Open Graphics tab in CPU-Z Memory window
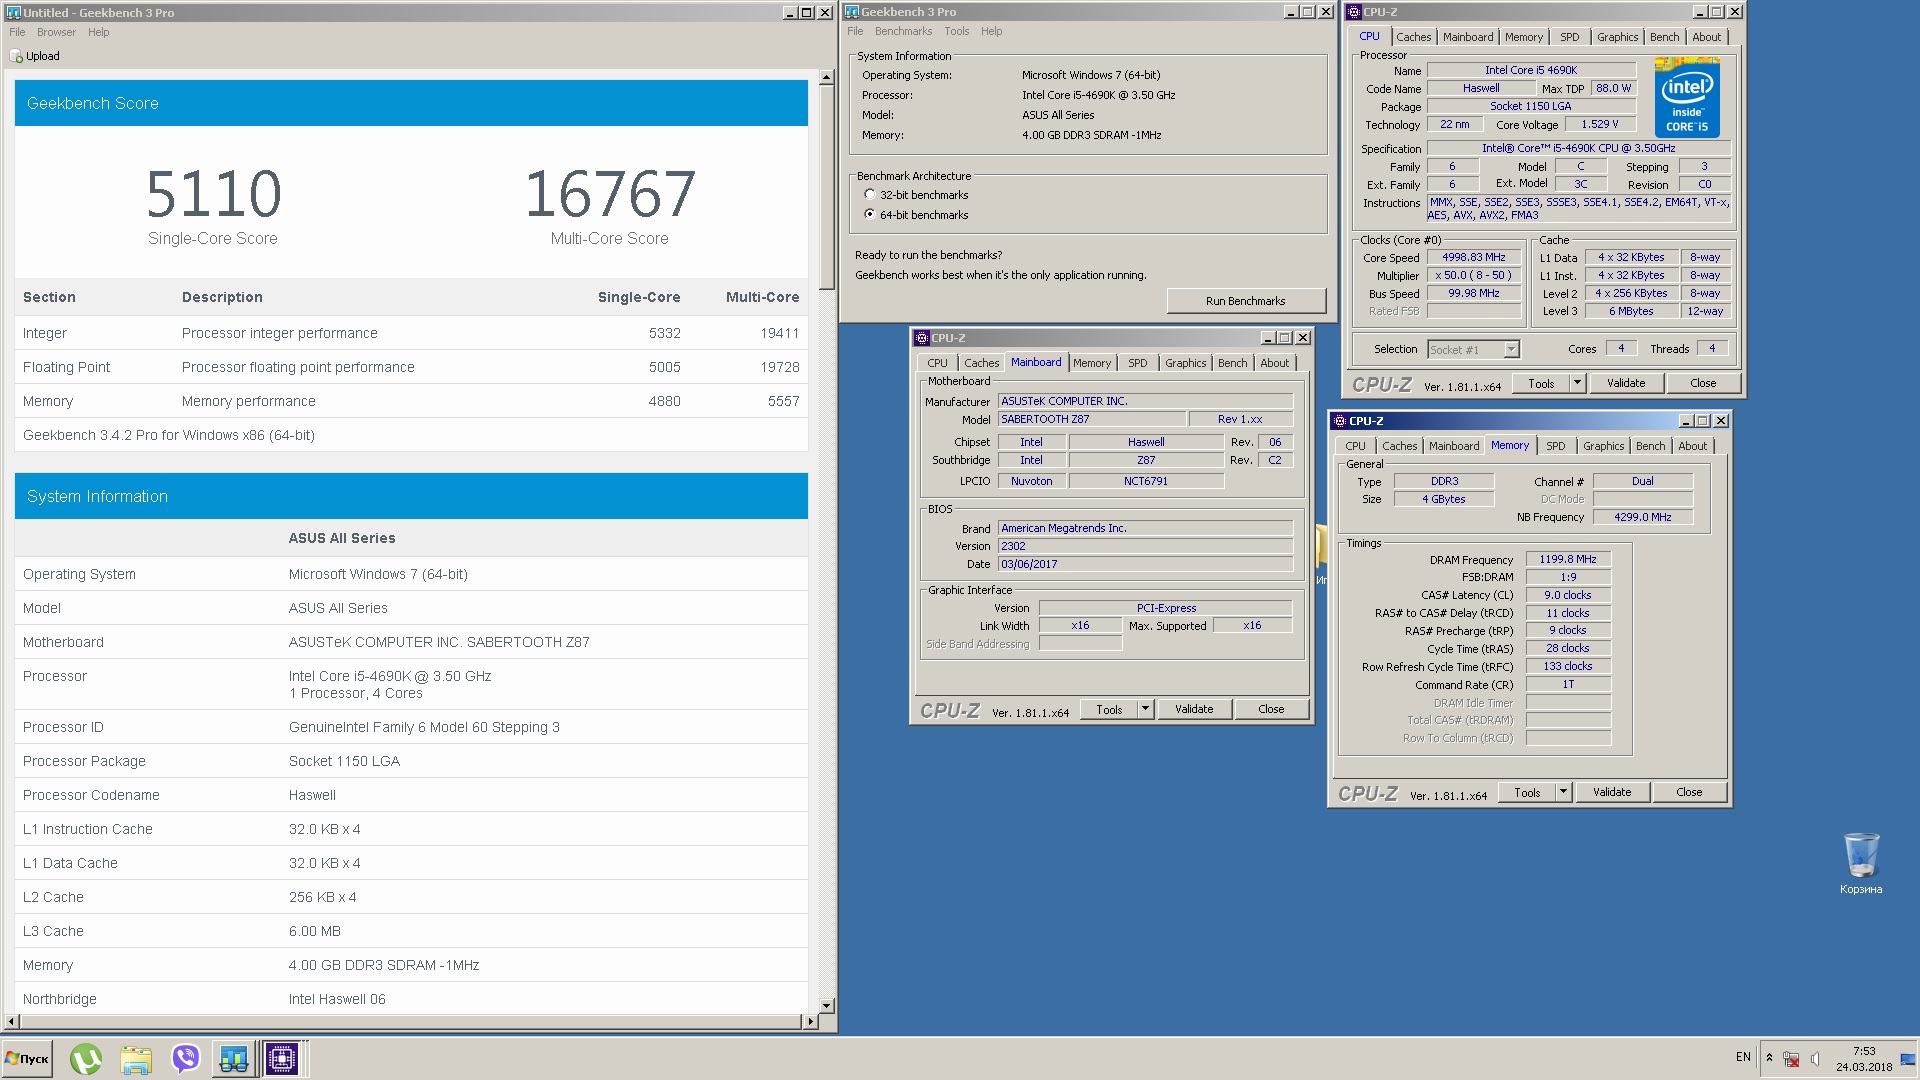The height and width of the screenshot is (1080, 1920). pos(1603,446)
